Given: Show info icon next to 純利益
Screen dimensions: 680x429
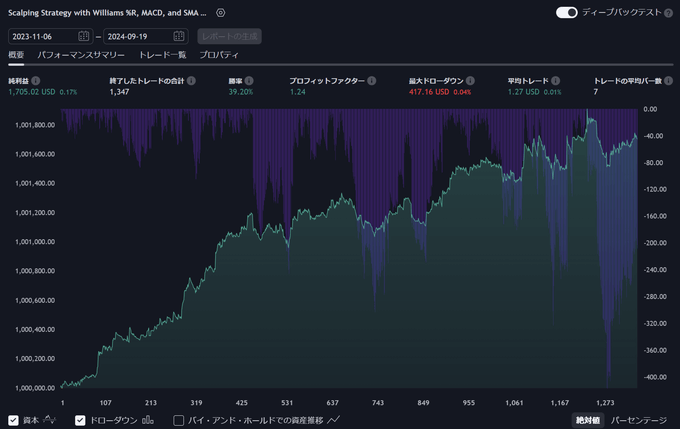Looking at the screenshot, I should click(x=36, y=81).
